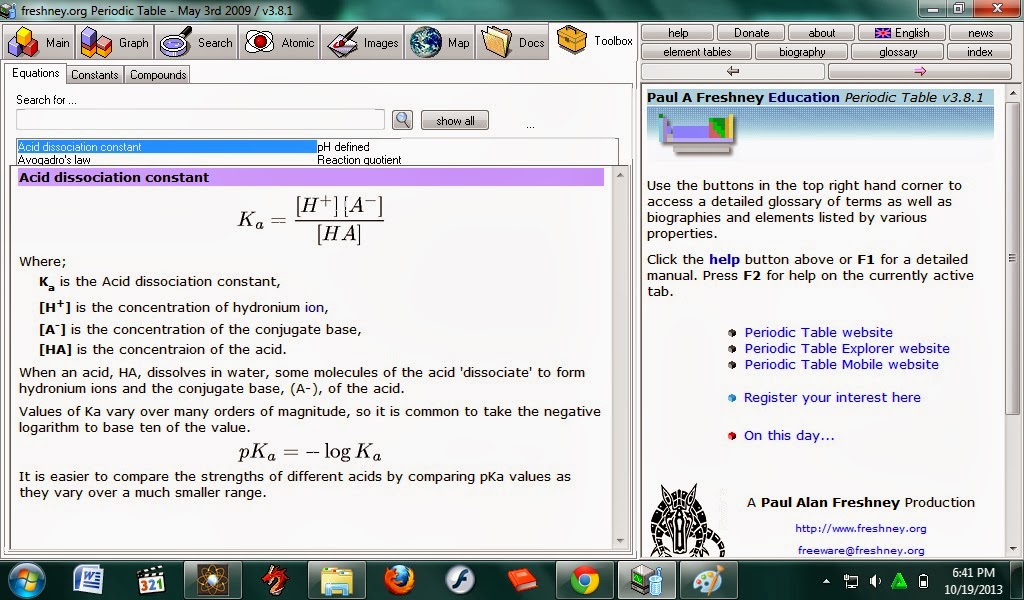
Task: Open element tables
Action: [x=697, y=52]
